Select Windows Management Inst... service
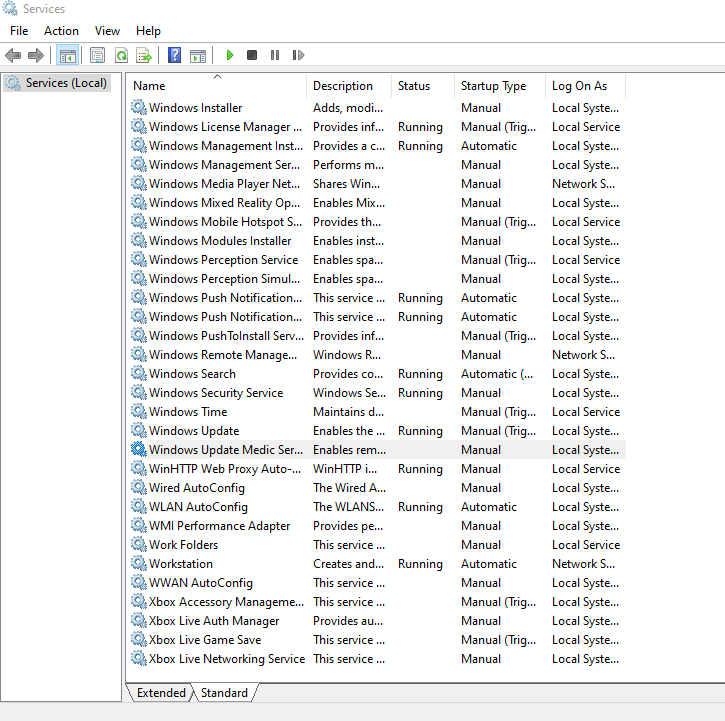 tap(377, 146)
